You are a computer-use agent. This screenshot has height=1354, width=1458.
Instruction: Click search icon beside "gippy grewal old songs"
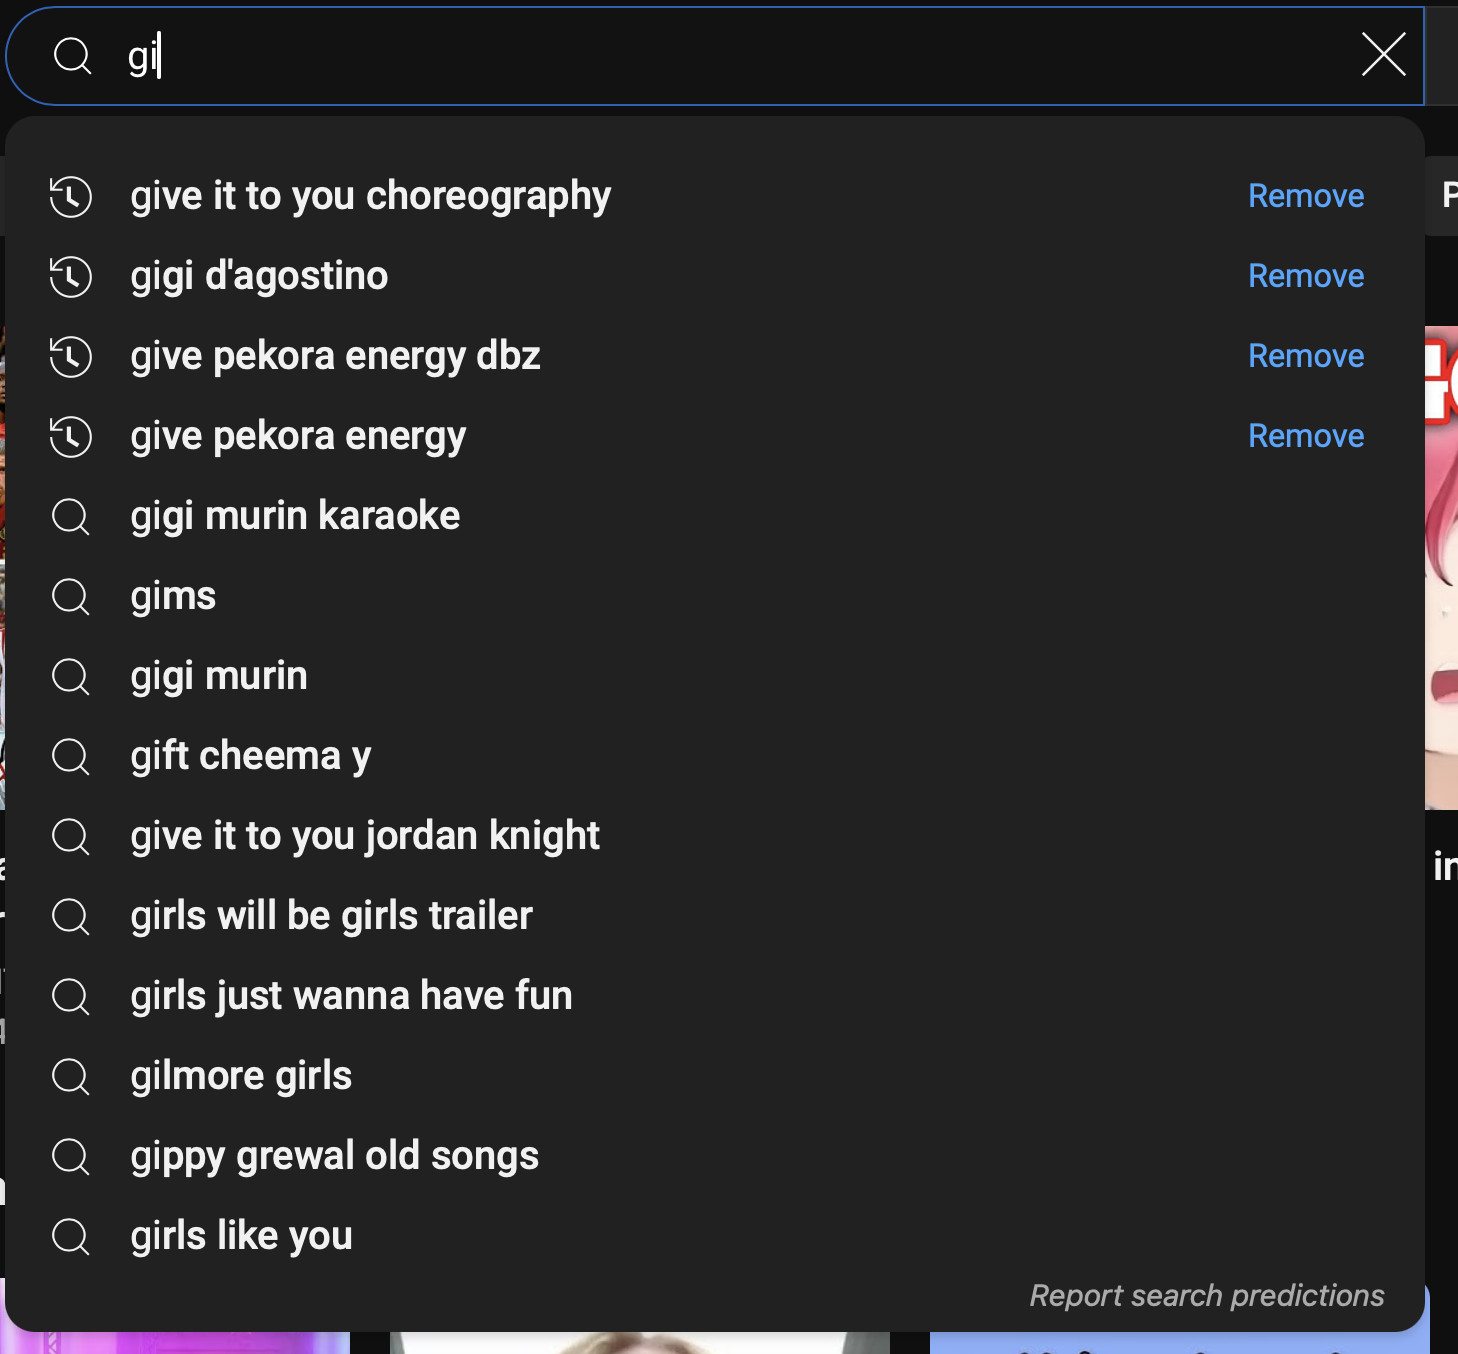[71, 1157]
